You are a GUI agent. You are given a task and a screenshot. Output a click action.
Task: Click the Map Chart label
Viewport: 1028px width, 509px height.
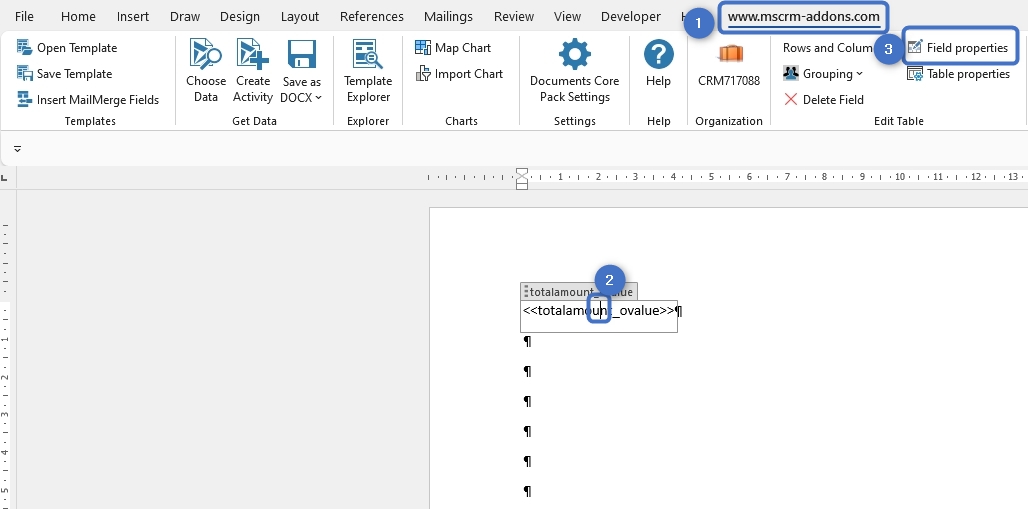[463, 47]
